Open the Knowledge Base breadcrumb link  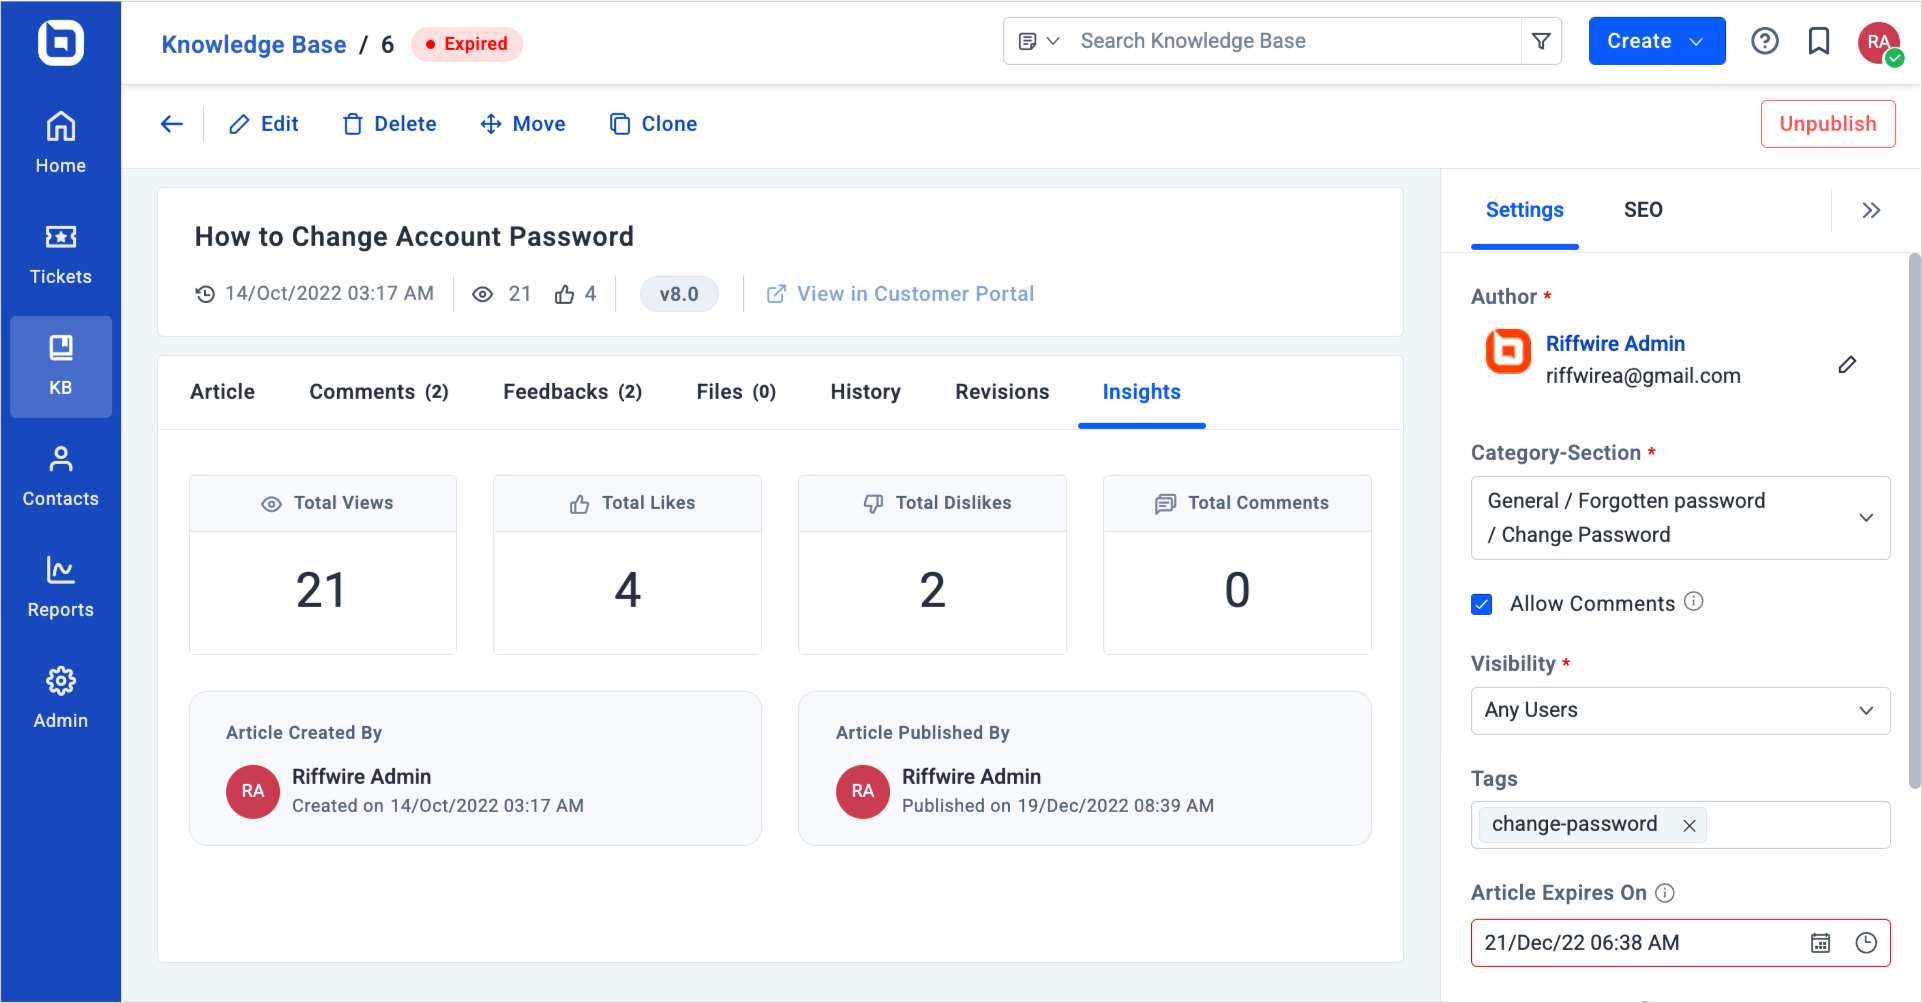point(254,44)
